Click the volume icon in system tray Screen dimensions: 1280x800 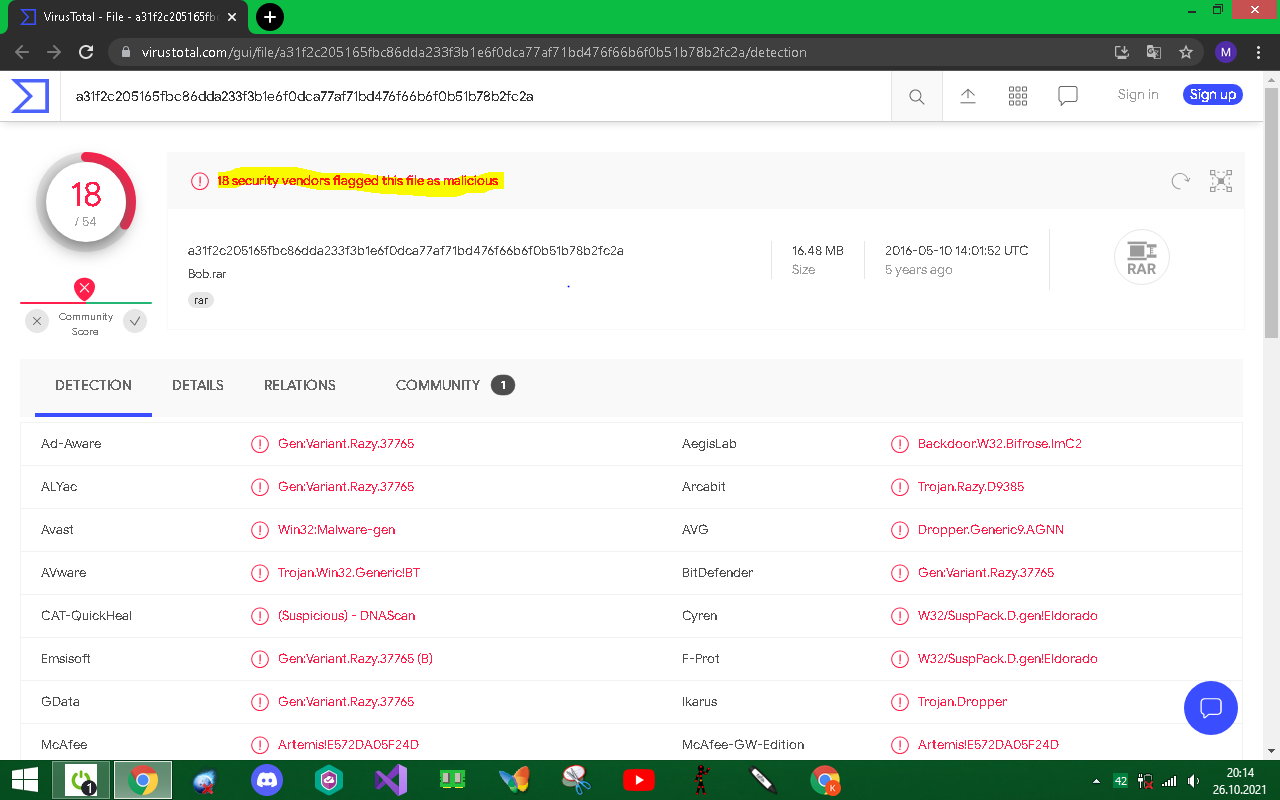tap(1193, 781)
